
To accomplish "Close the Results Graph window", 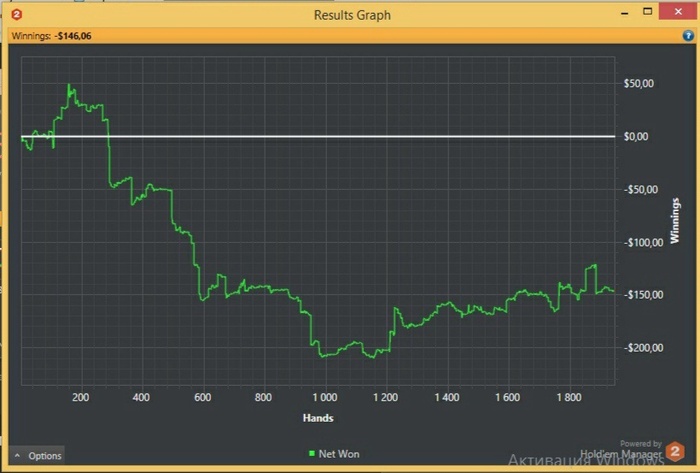I will click(x=678, y=12).
